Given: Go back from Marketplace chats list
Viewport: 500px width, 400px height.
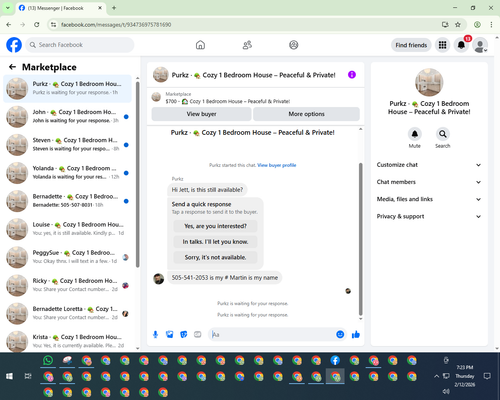Looking at the screenshot, I should pyautogui.click(x=13, y=67).
